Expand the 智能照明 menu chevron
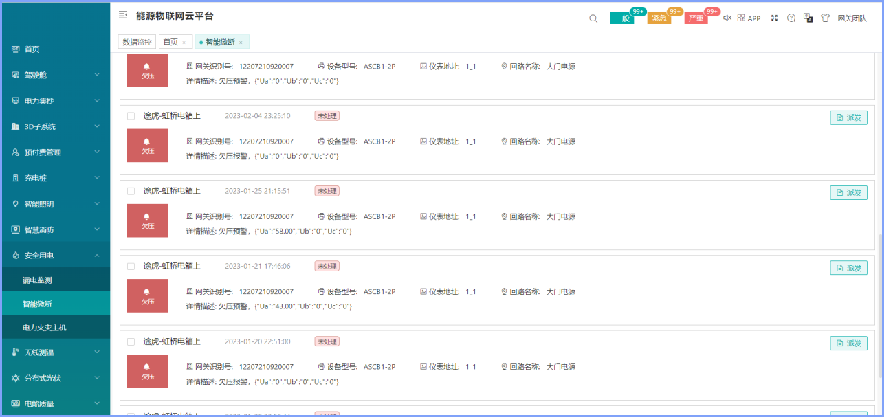 pos(97,204)
